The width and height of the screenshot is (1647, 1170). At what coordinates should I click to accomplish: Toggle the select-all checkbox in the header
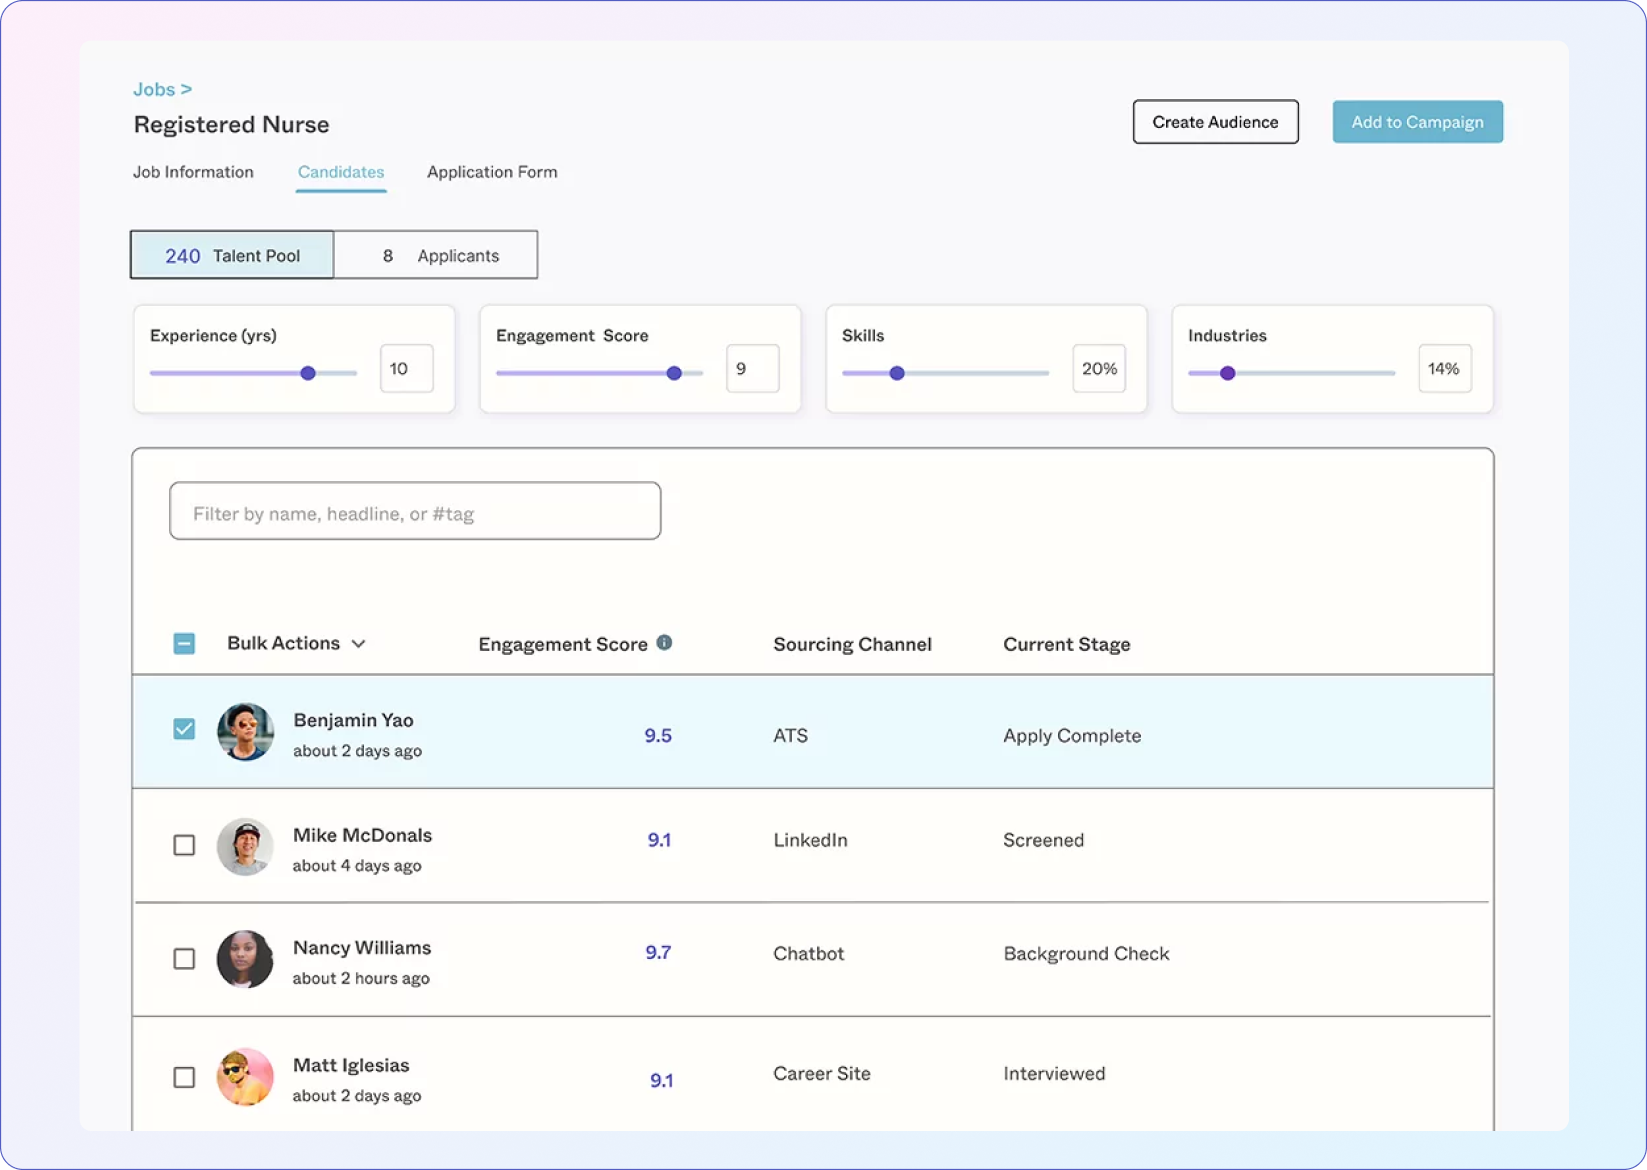coord(184,643)
